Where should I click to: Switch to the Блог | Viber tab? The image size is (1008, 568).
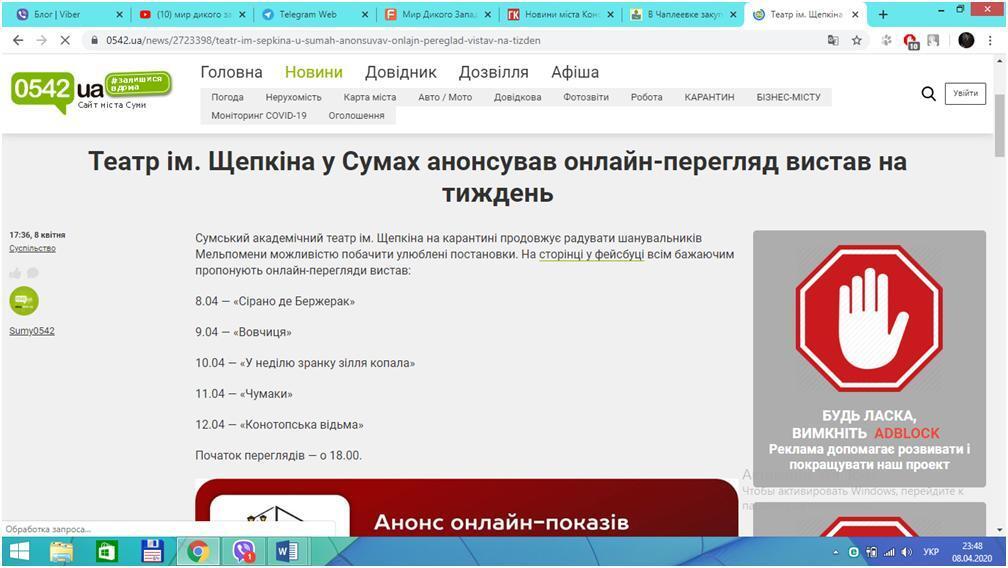[67, 14]
